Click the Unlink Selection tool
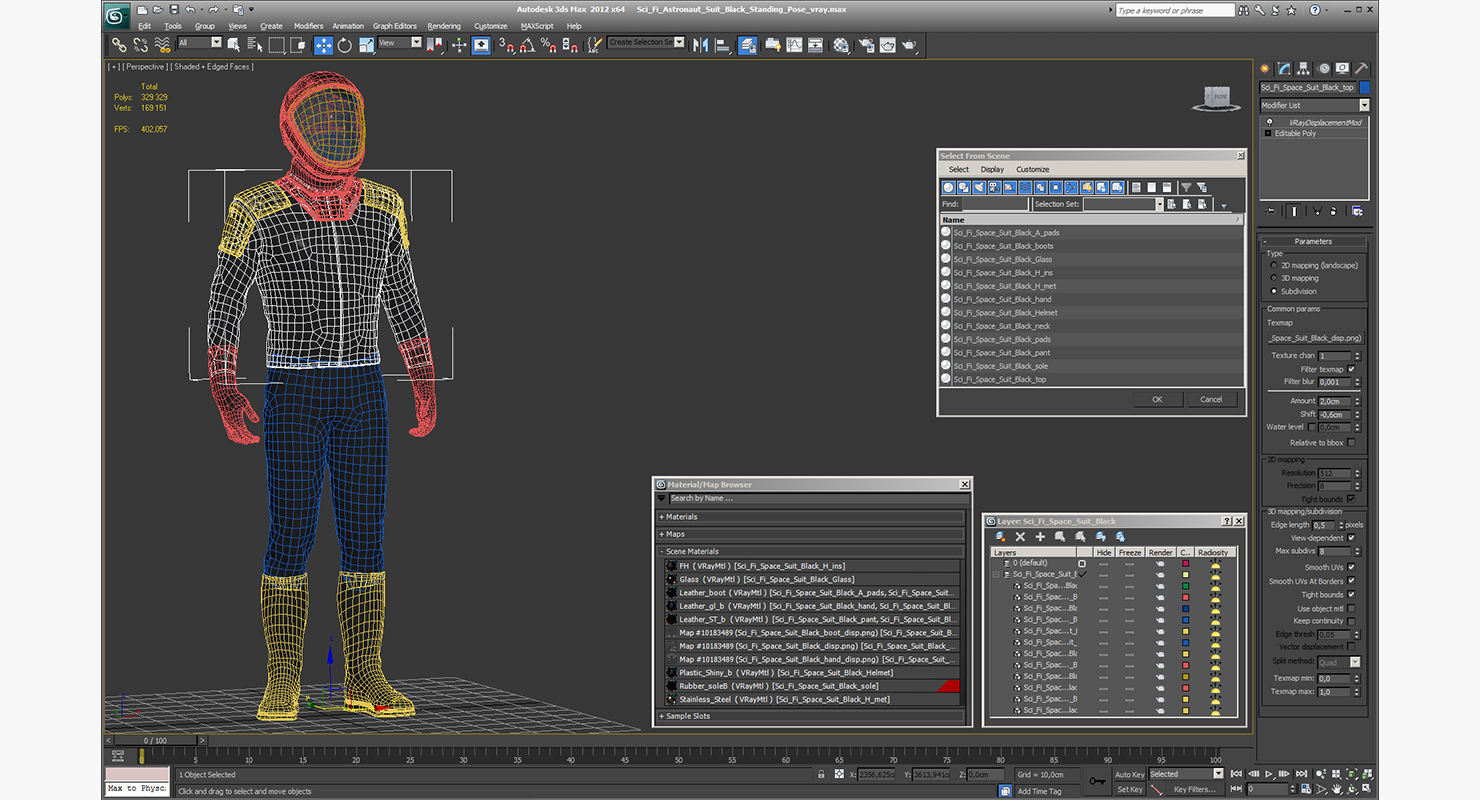The width and height of the screenshot is (1480, 800). 141,45
